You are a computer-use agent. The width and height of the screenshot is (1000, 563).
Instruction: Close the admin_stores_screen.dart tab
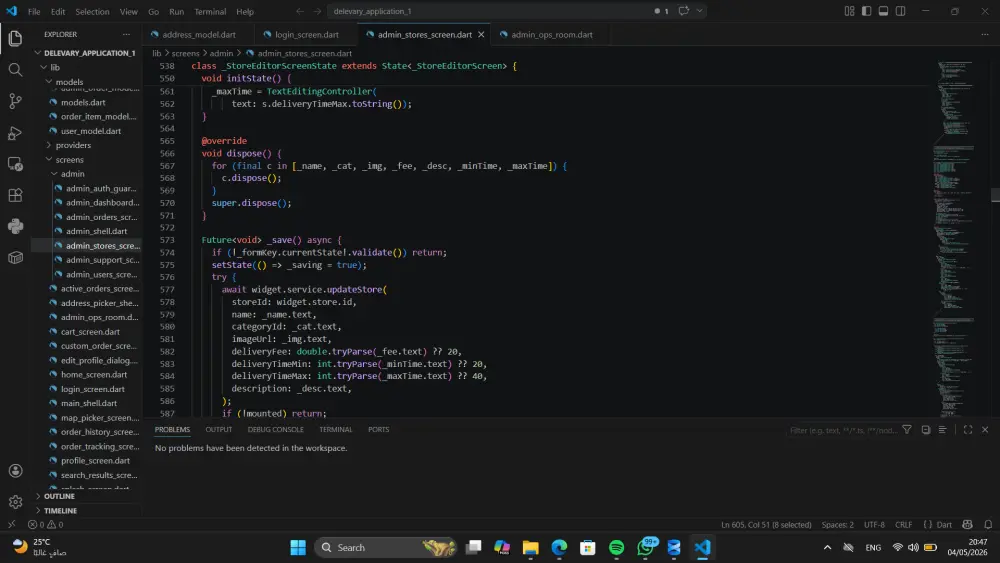coord(481,34)
